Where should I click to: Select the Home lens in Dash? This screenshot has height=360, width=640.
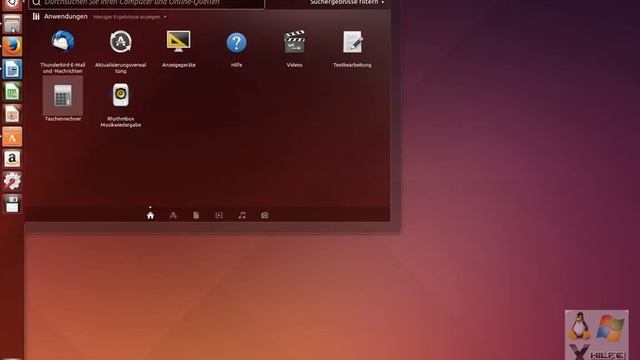click(150, 215)
